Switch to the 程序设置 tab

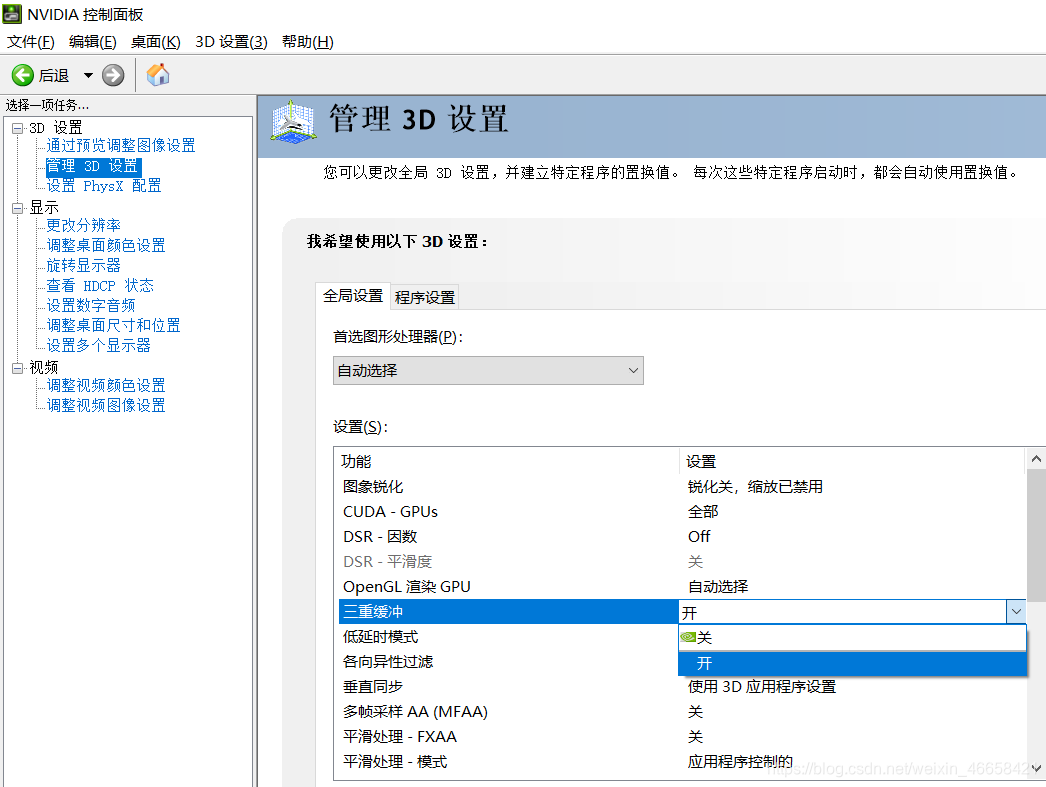pos(425,297)
